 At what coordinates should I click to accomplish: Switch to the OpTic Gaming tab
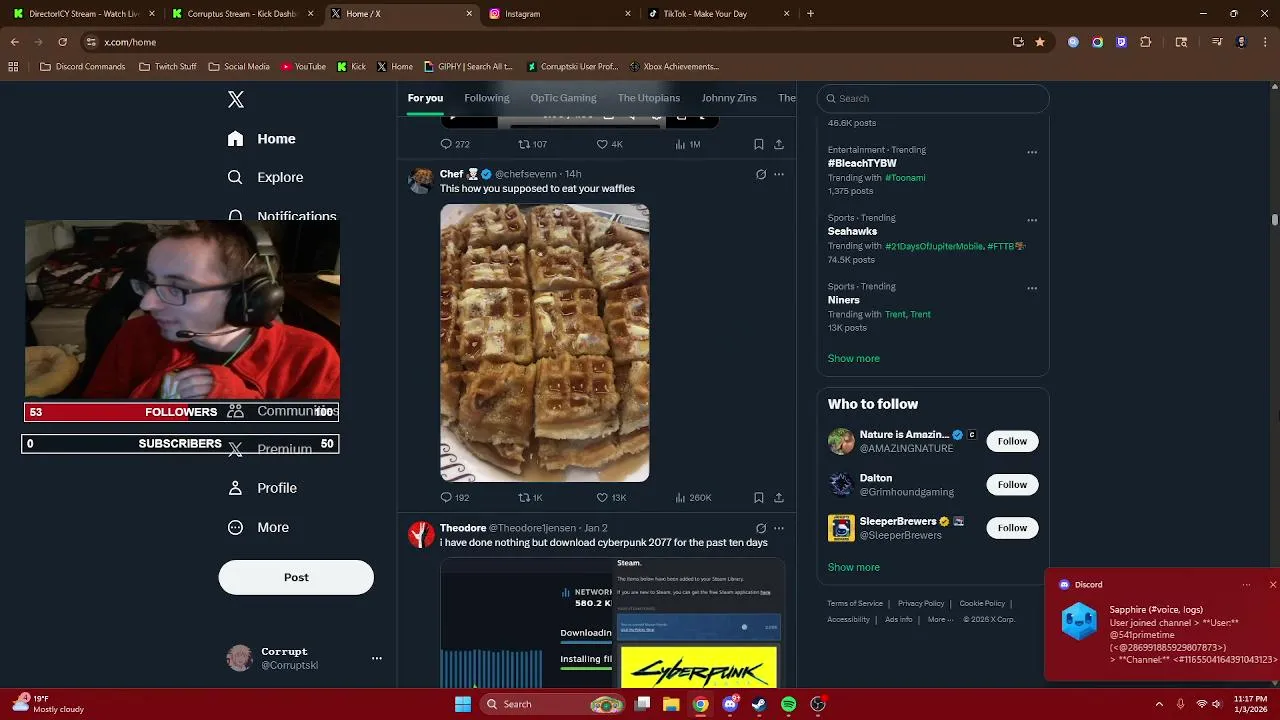[563, 98]
